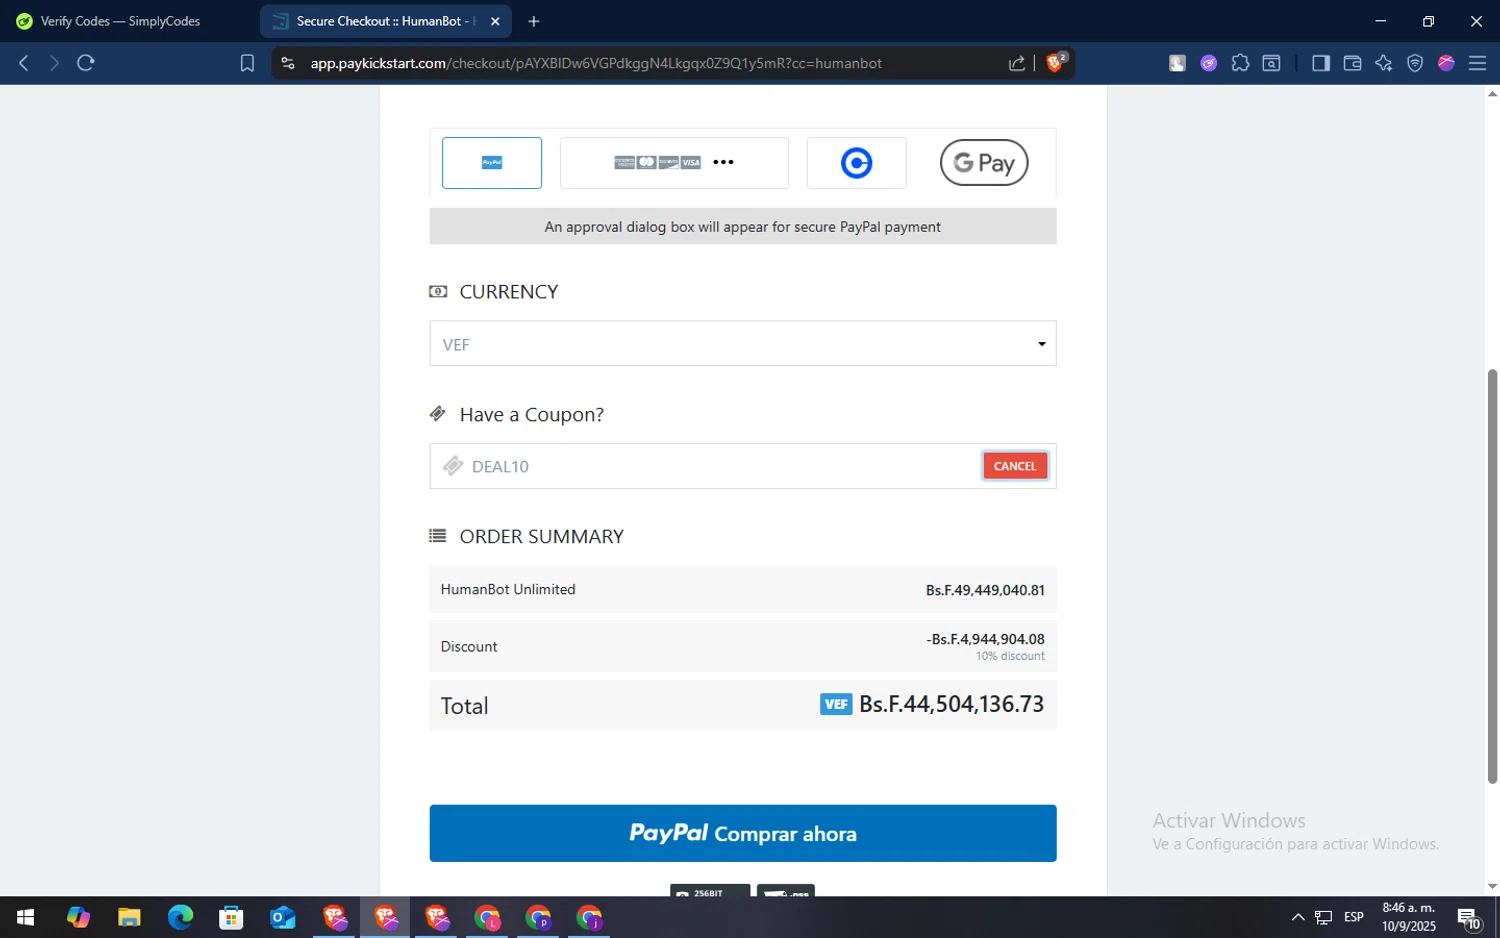Click the 10% discount note

1010,656
